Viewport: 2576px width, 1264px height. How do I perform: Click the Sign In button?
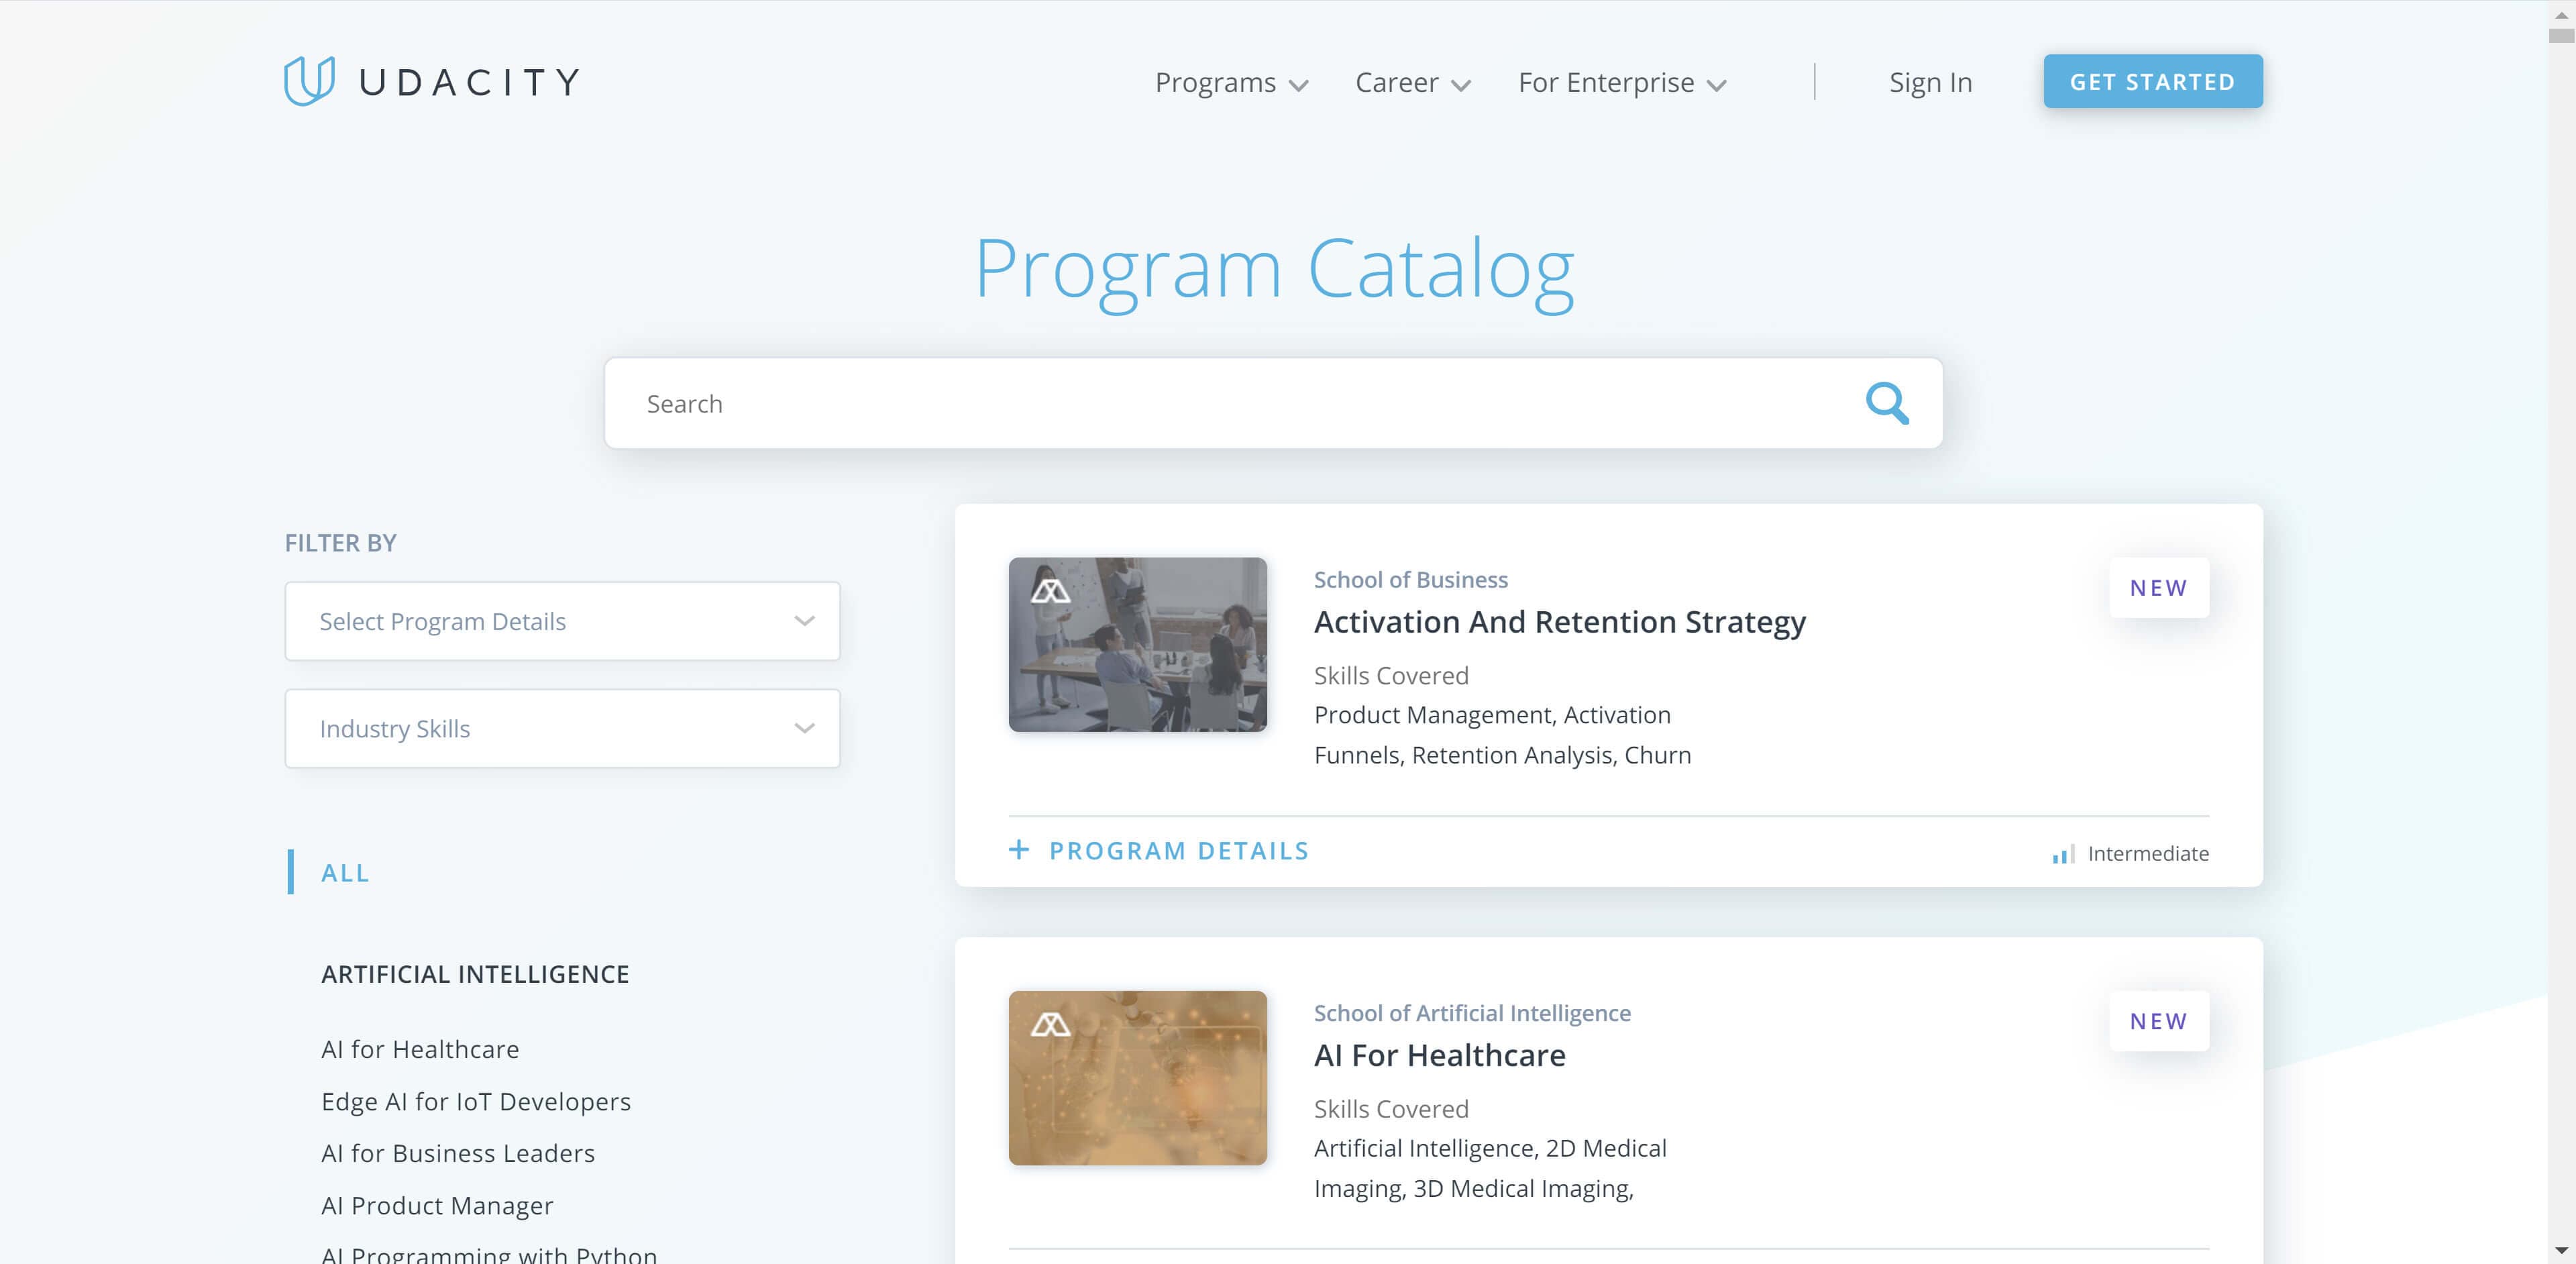pyautogui.click(x=1931, y=81)
